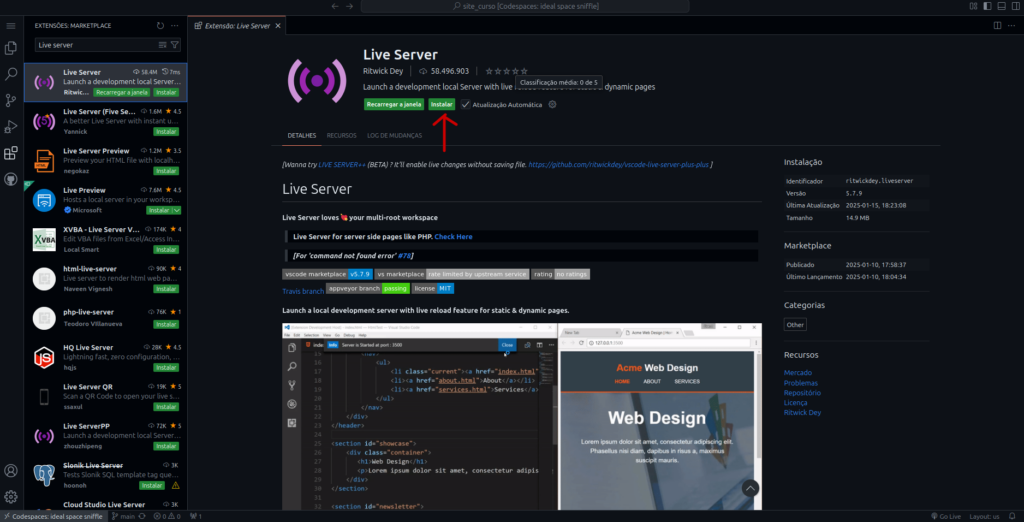The height and width of the screenshot is (522, 1024).
Task: Install Live Server (Five Server) from list
Action: 166,131
